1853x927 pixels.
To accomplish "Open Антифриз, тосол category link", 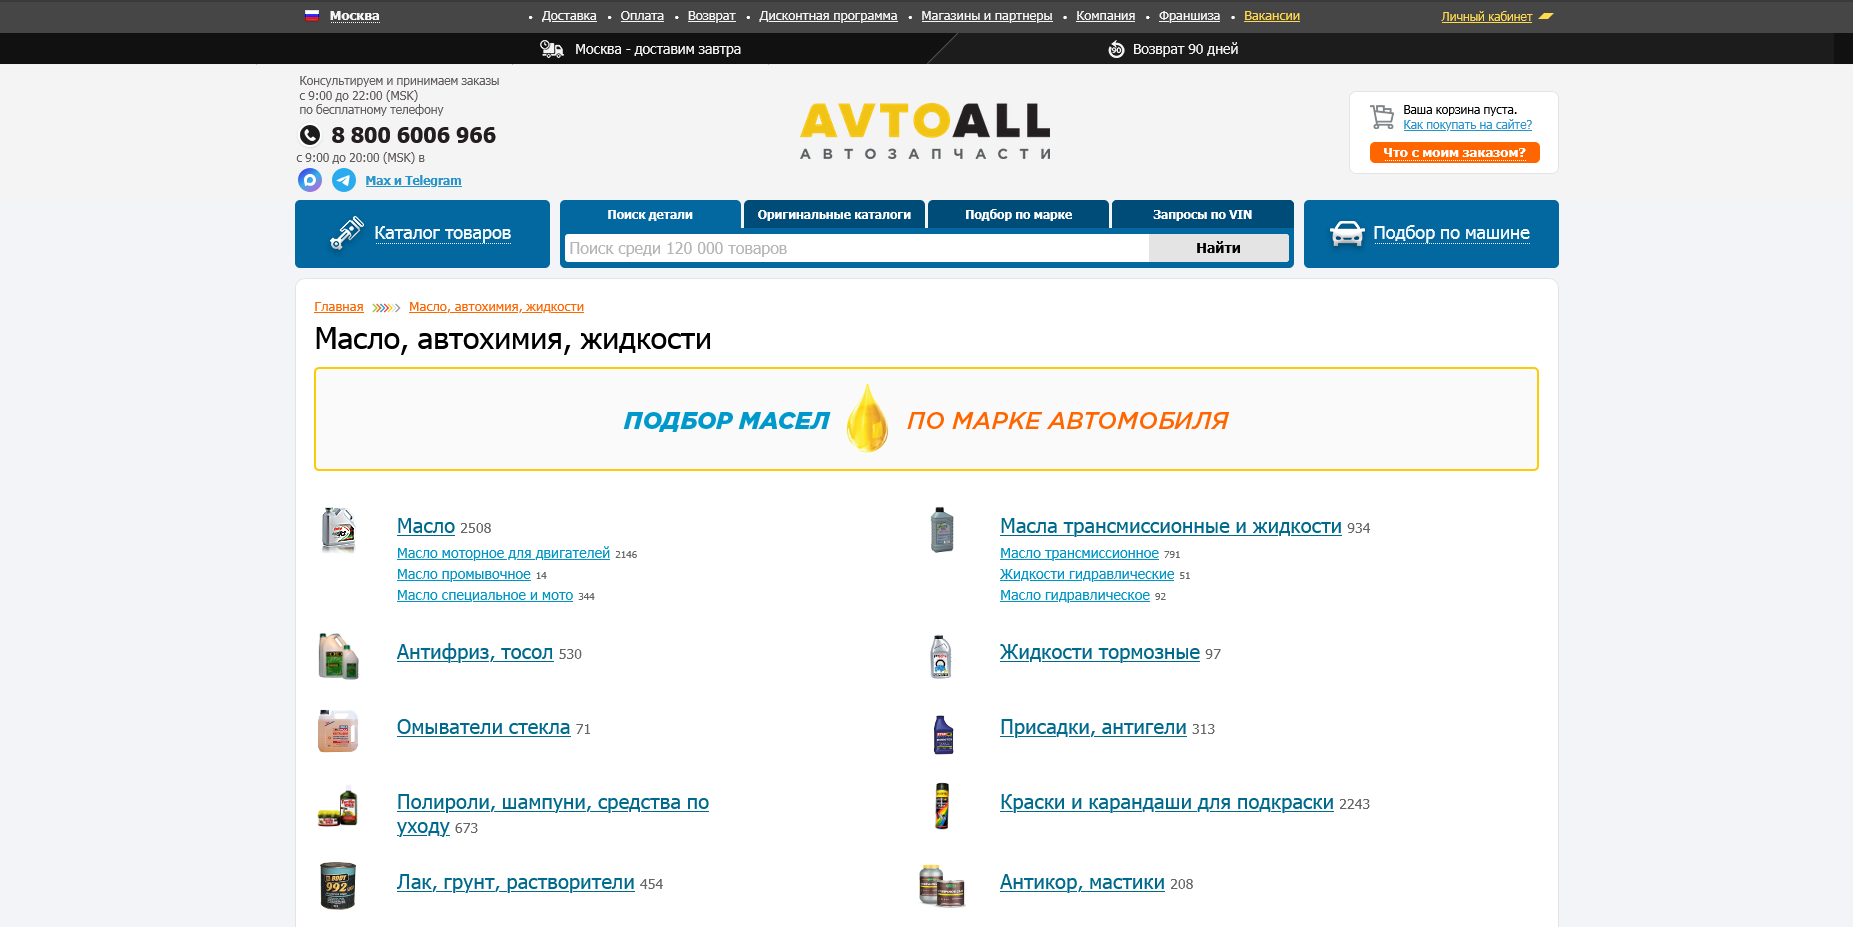I will (x=475, y=652).
